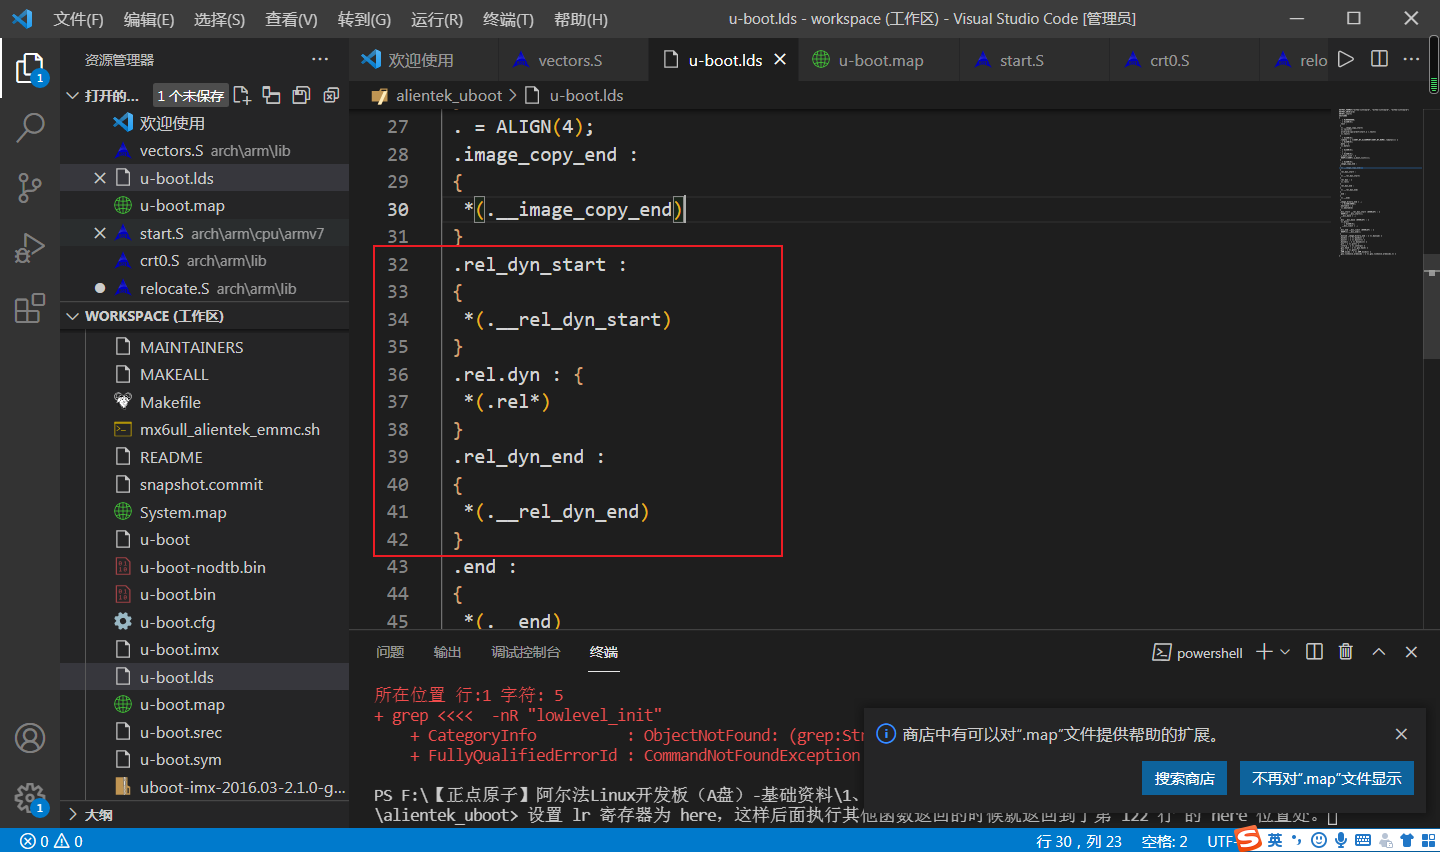This screenshot has width=1440, height=852.
Task: Open the terminal launch profile dropdown
Action: 1286,652
